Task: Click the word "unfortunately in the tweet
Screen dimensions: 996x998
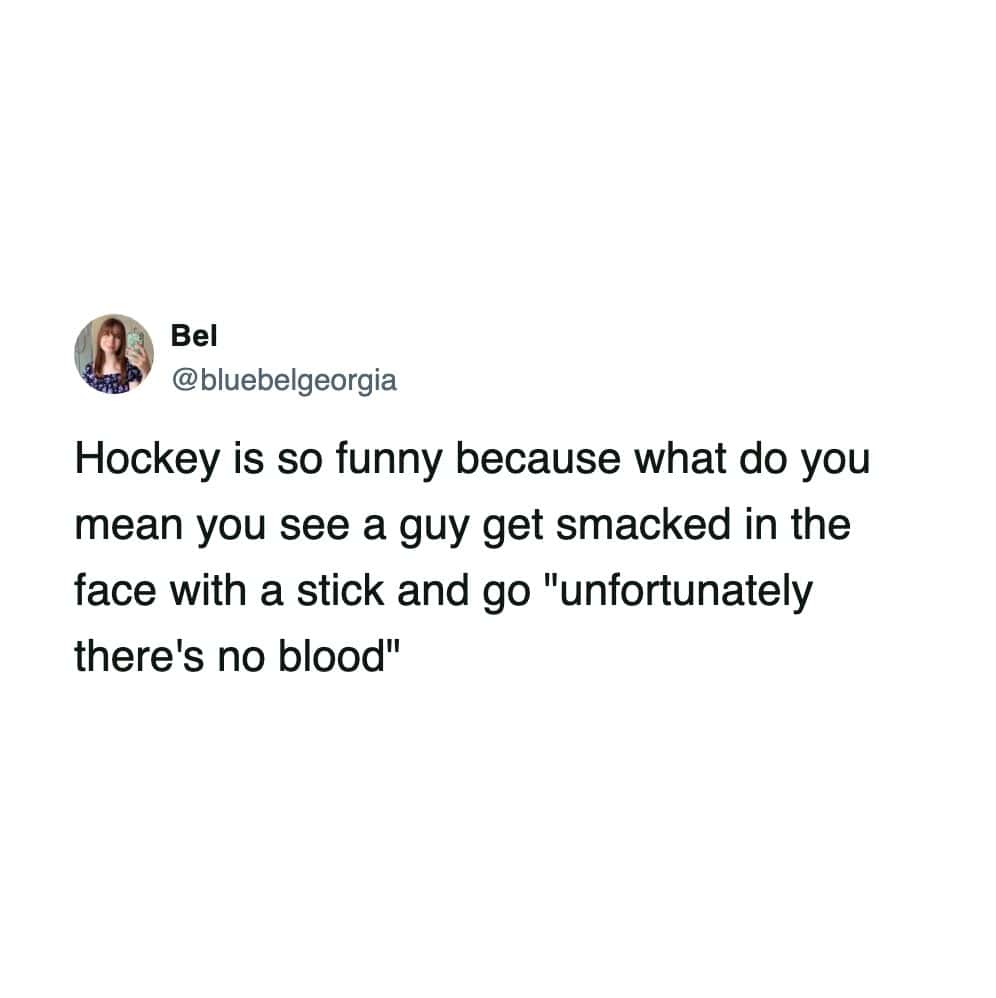Action: pos(680,591)
